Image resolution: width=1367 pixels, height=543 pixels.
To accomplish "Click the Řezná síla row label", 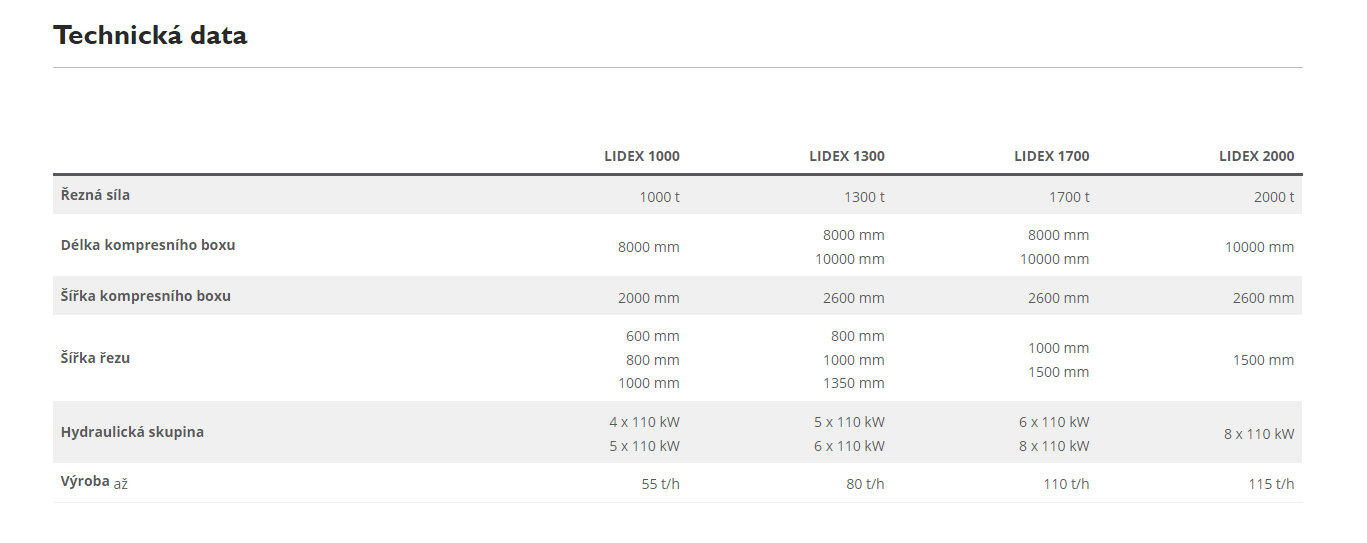I will click(95, 195).
